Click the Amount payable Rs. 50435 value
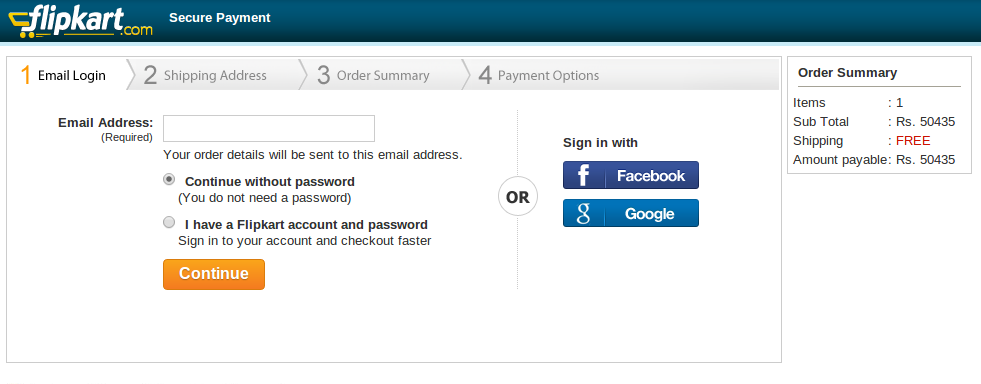Screen dimensions: 981x384 [925, 159]
